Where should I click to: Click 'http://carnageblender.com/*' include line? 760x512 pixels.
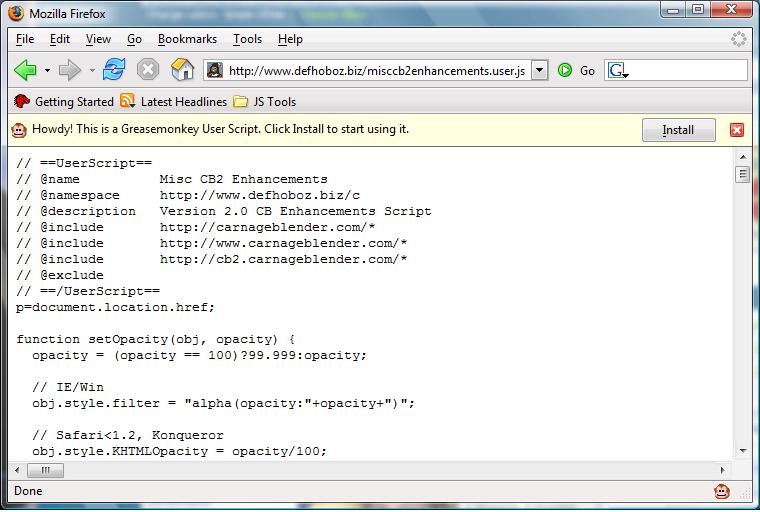click(x=268, y=227)
